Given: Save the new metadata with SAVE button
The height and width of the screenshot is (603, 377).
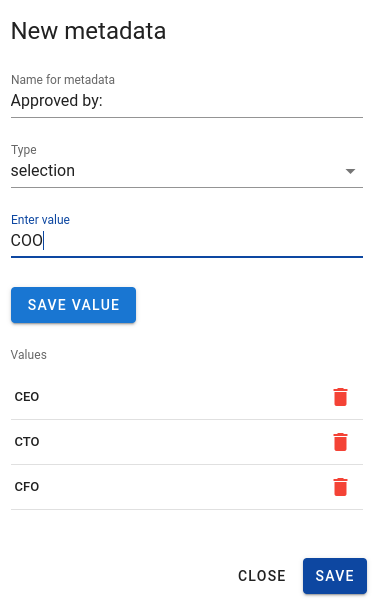Looking at the screenshot, I should (x=335, y=576).
